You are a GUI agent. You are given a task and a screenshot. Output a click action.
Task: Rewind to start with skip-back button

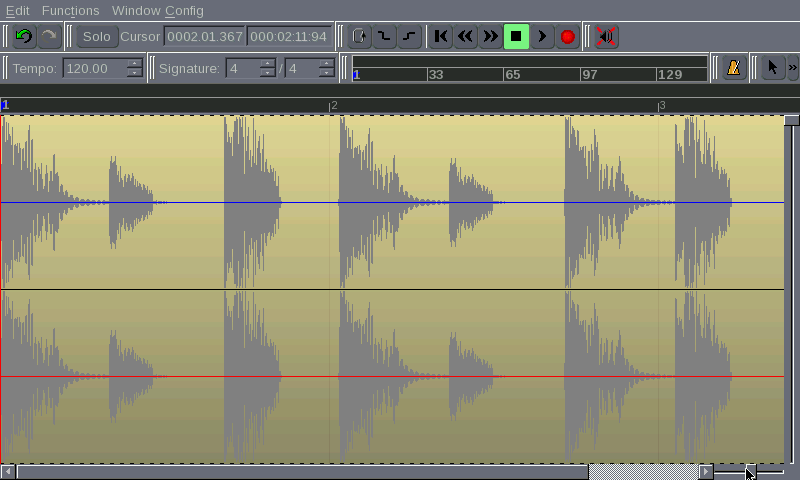pos(440,36)
